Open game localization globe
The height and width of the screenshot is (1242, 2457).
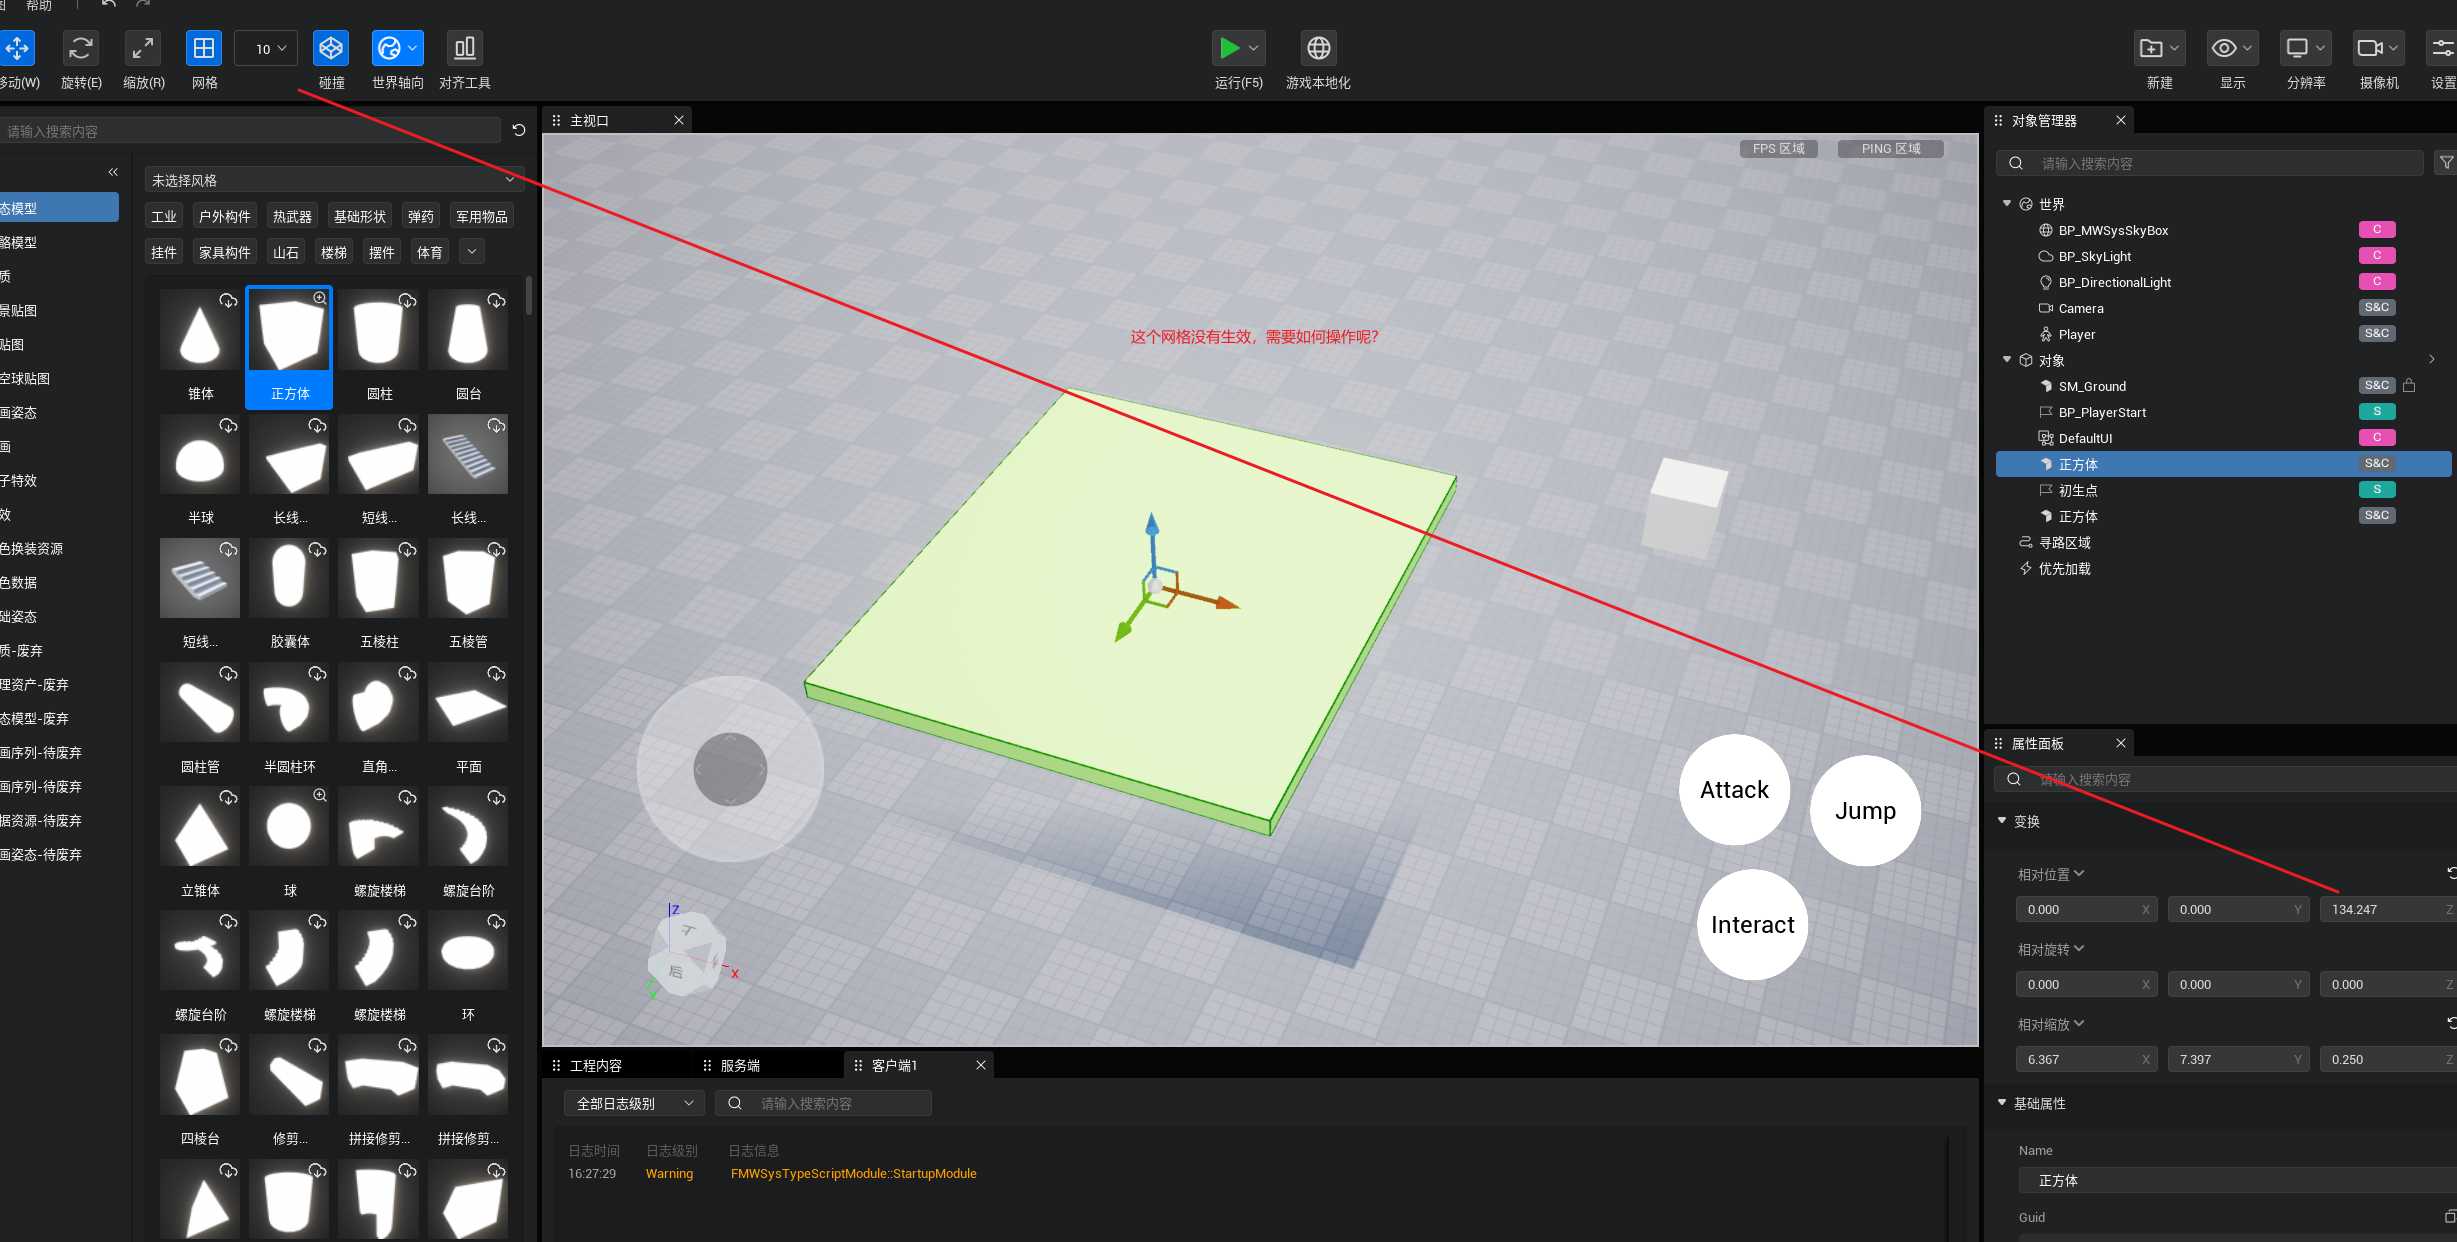[1319, 48]
